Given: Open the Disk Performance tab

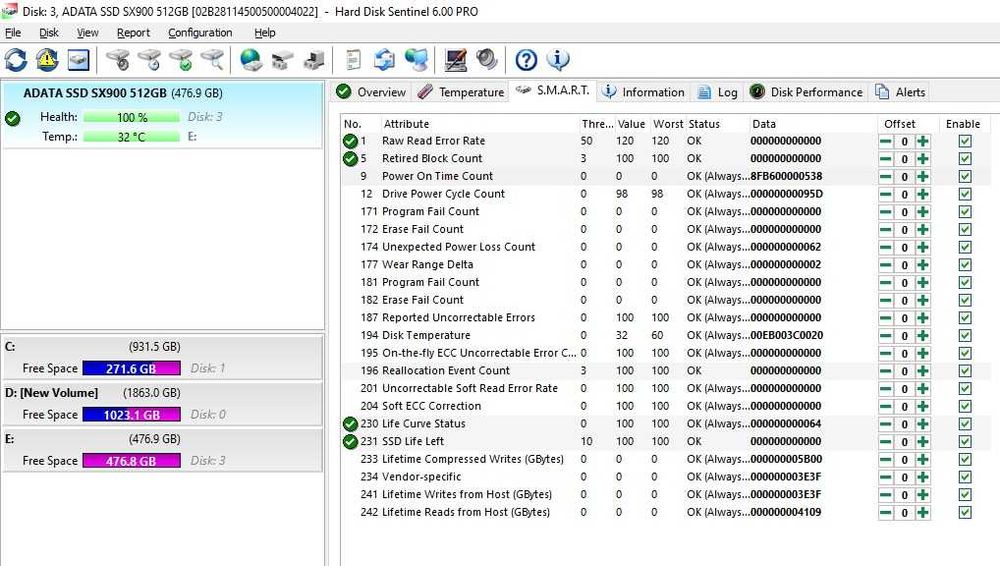Looking at the screenshot, I should 806,92.
